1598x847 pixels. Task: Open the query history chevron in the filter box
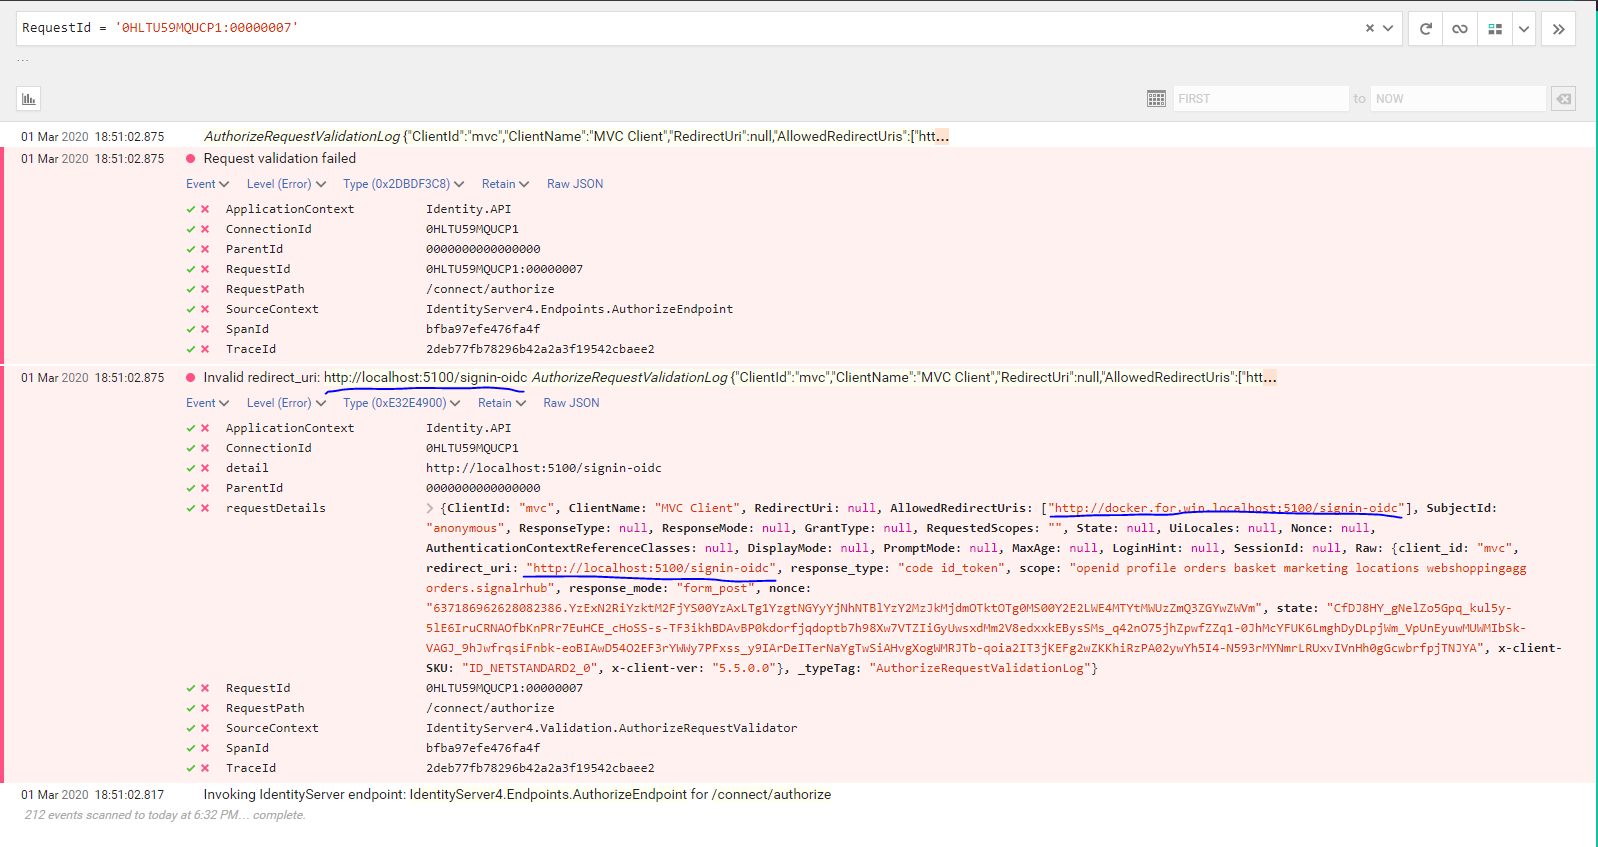[x=1388, y=28]
